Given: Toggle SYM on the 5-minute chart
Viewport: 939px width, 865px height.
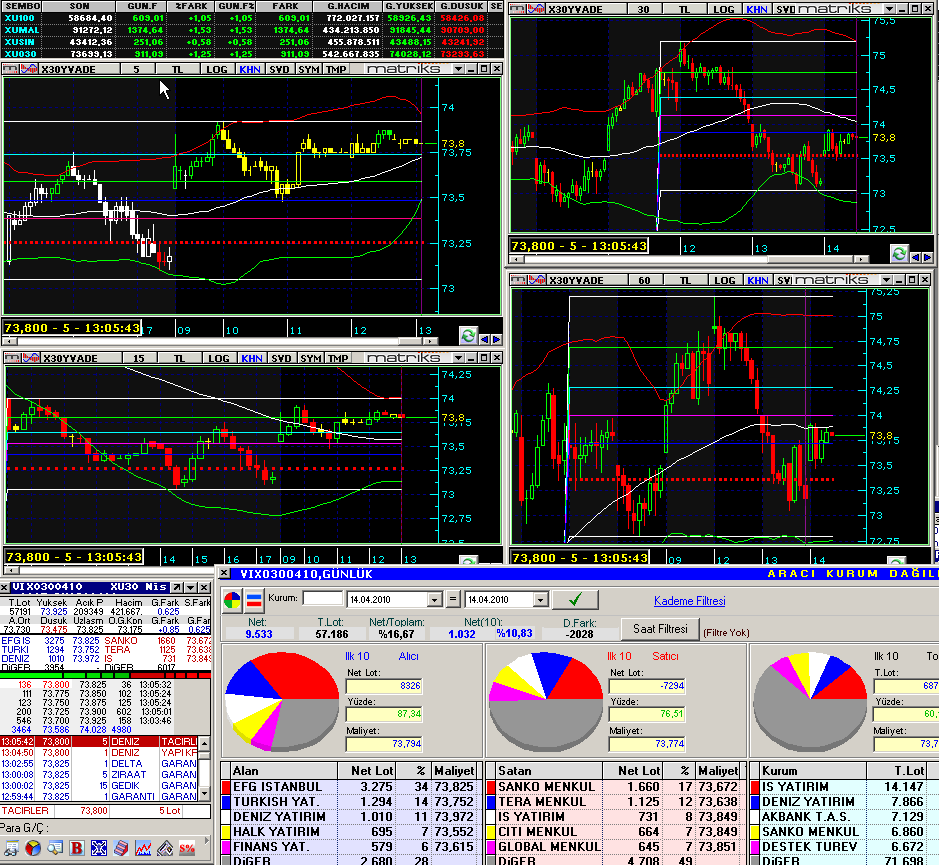Looking at the screenshot, I should tap(308, 69).
